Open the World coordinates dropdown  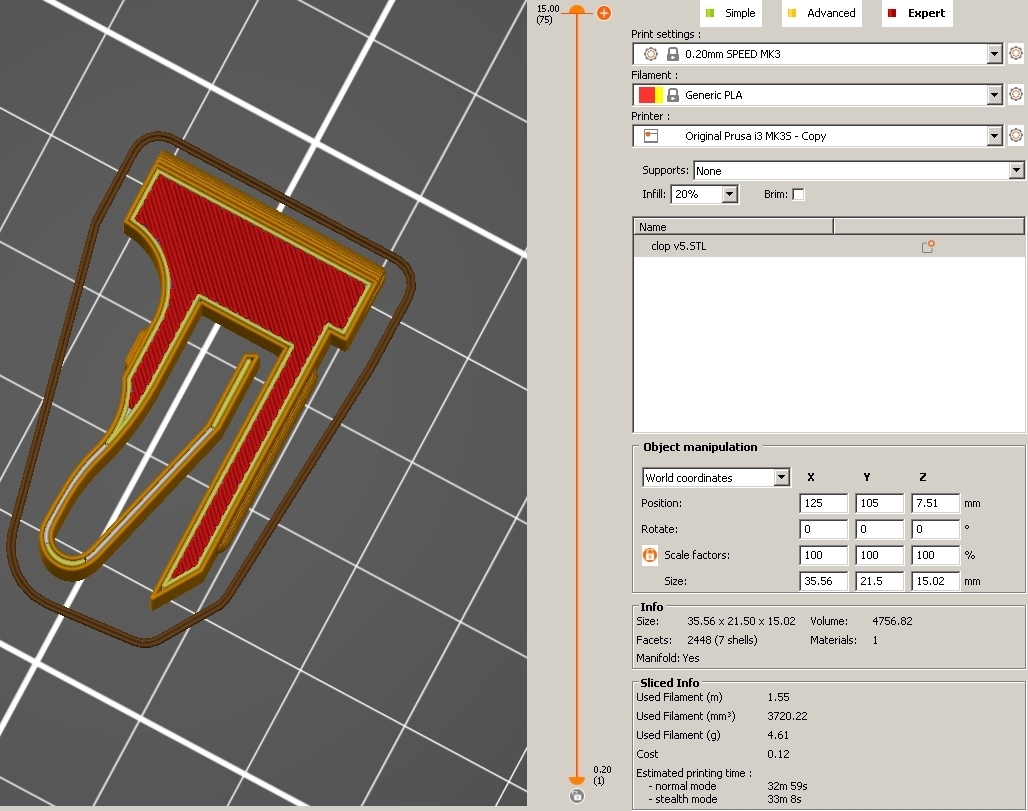click(x=781, y=478)
